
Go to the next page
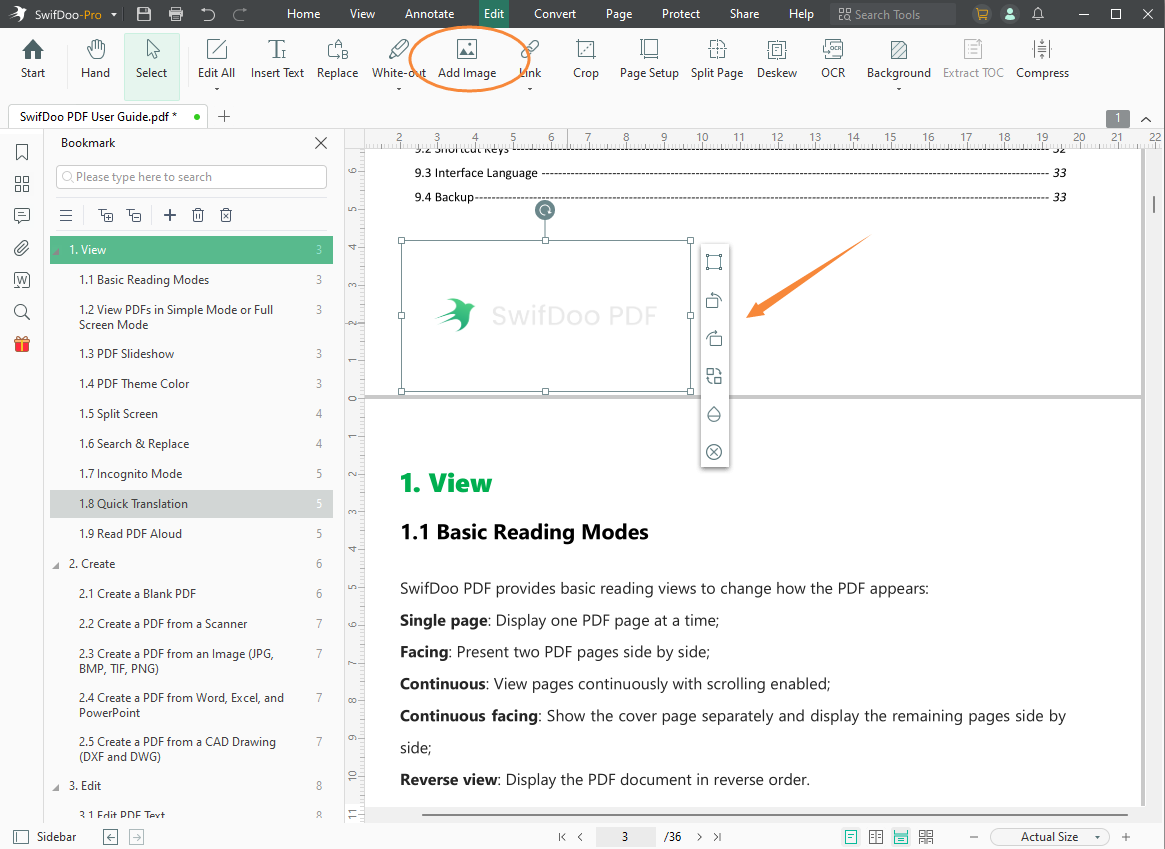(x=699, y=837)
